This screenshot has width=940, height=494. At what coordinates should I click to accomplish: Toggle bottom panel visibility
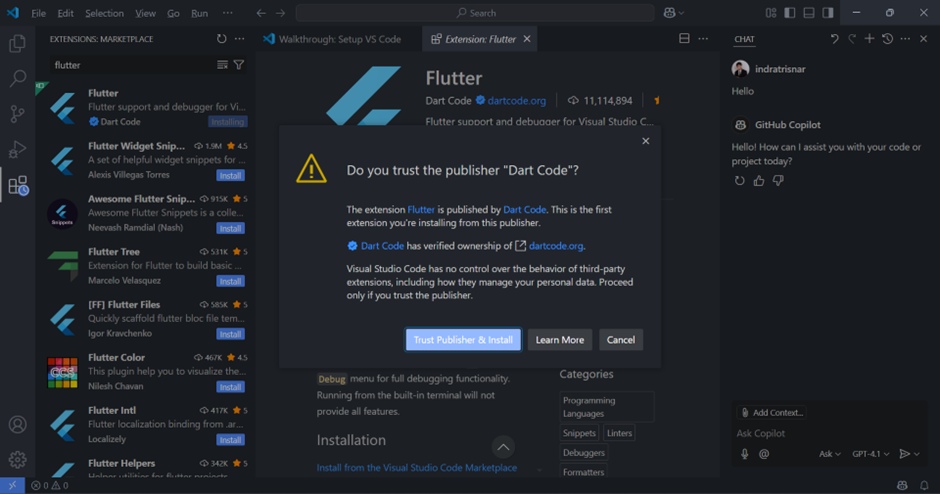point(809,13)
